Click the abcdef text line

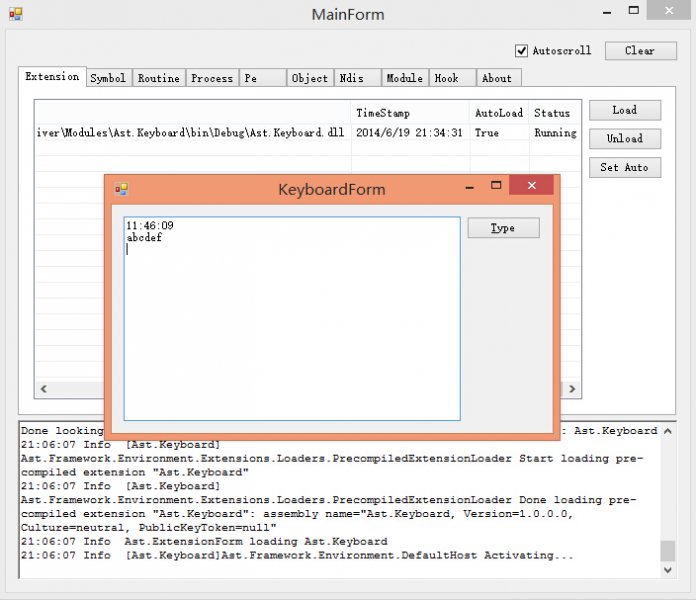144,237
